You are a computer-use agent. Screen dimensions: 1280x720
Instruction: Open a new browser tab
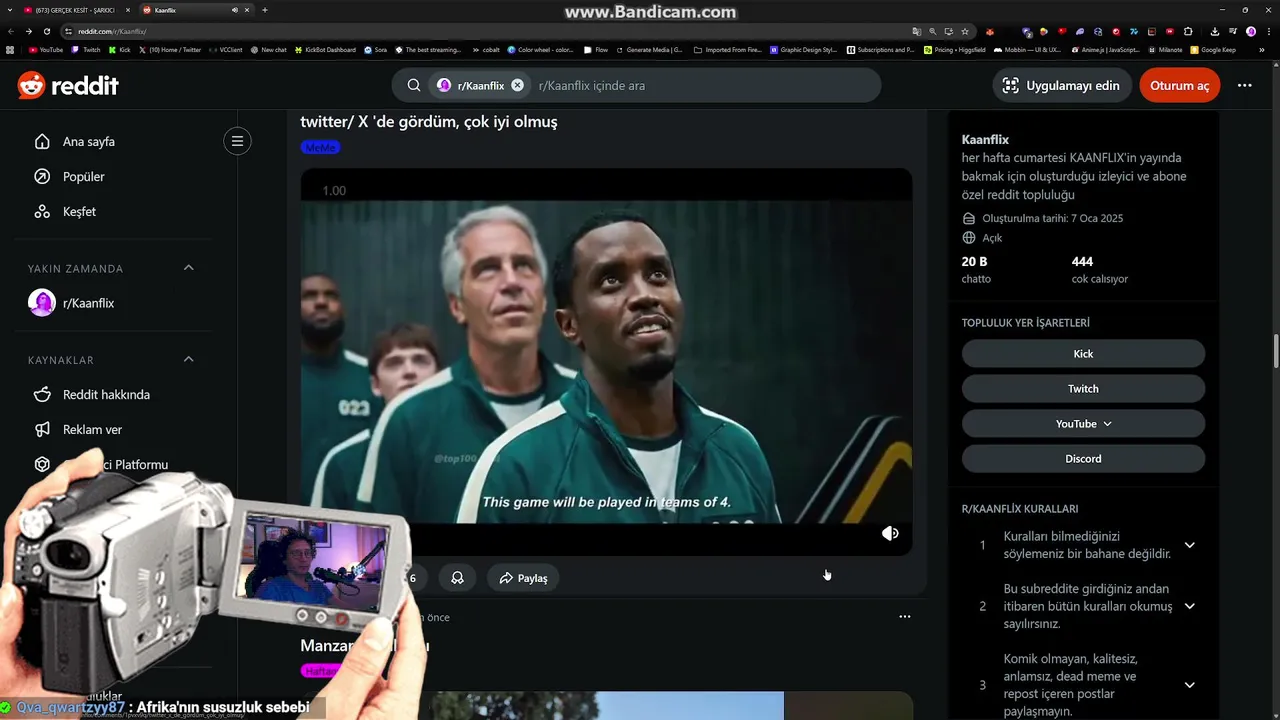point(265,10)
